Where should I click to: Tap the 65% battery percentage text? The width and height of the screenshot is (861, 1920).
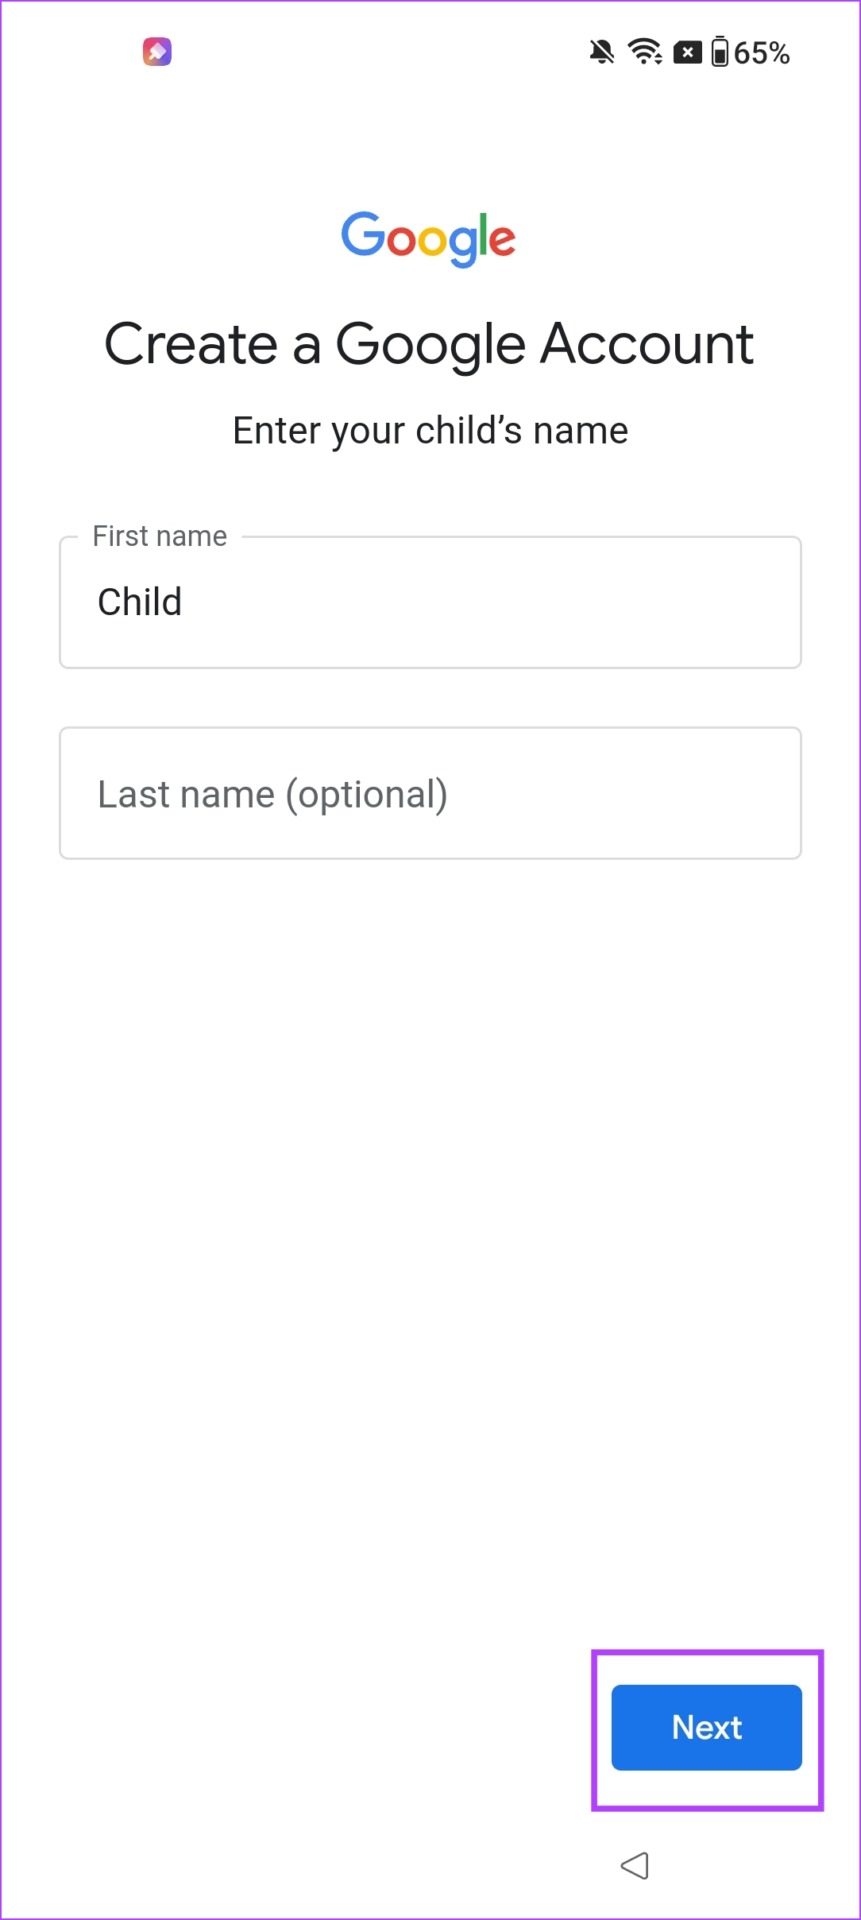[x=762, y=53]
